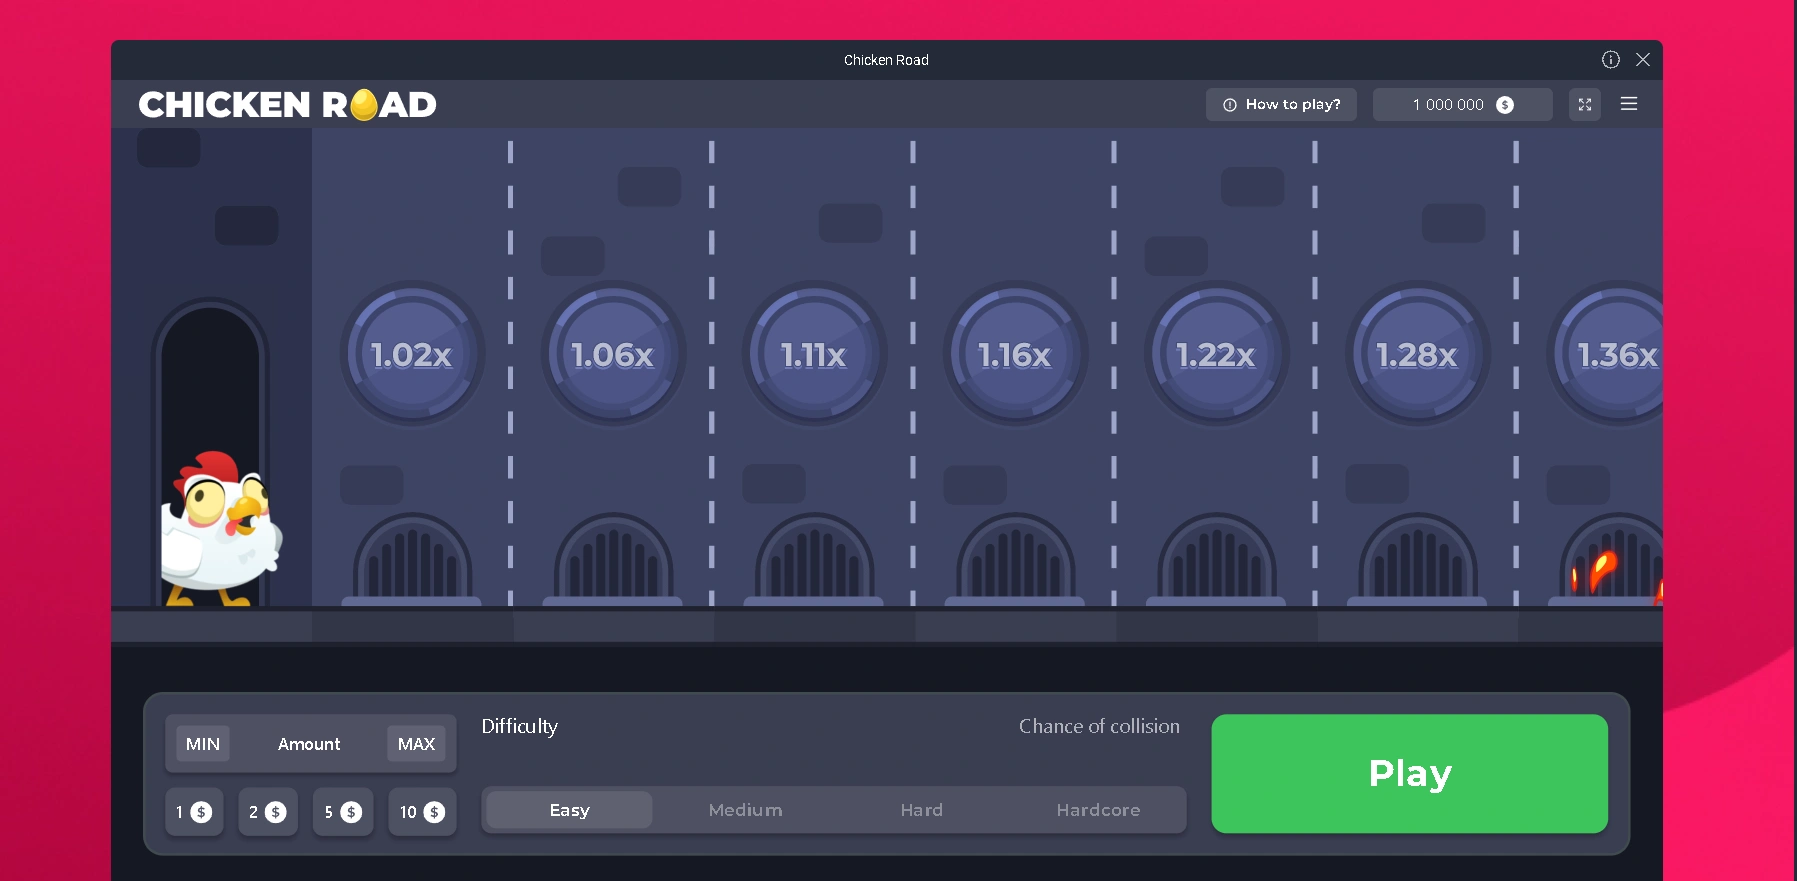Choose the 5 dollar bet preset
The height and width of the screenshot is (881, 1797).
point(342,812)
